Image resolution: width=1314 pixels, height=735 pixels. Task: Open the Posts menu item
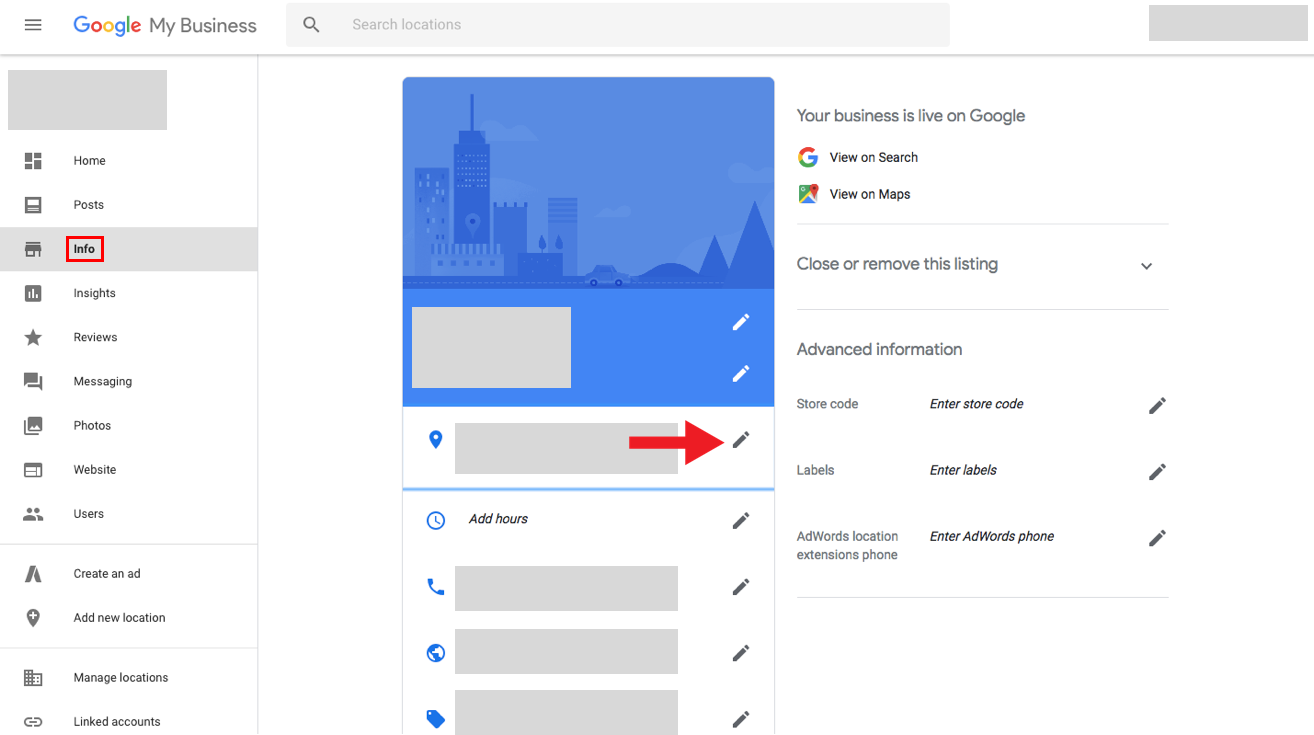click(x=89, y=205)
